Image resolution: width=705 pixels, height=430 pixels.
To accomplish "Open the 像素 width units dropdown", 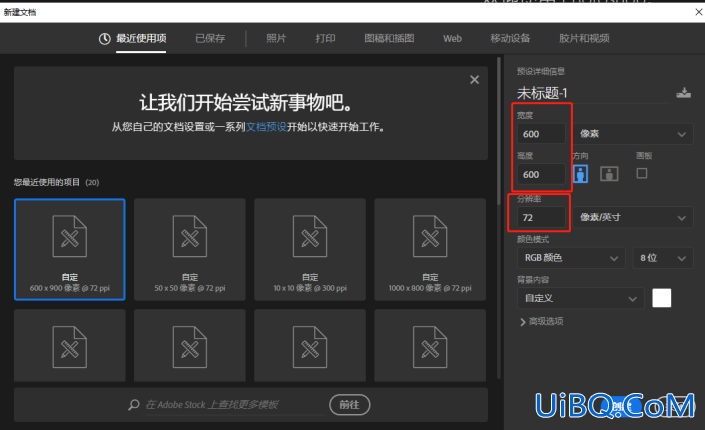I will pyautogui.click(x=633, y=134).
